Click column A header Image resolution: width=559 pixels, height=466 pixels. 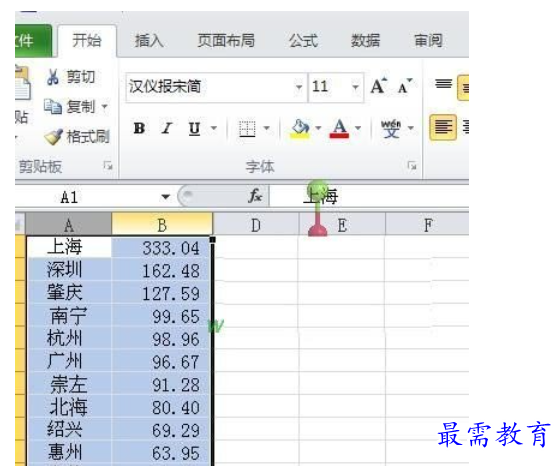pos(68,225)
